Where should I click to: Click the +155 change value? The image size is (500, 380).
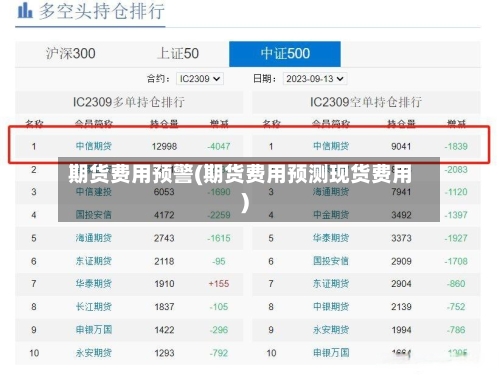click(x=219, y=284)
